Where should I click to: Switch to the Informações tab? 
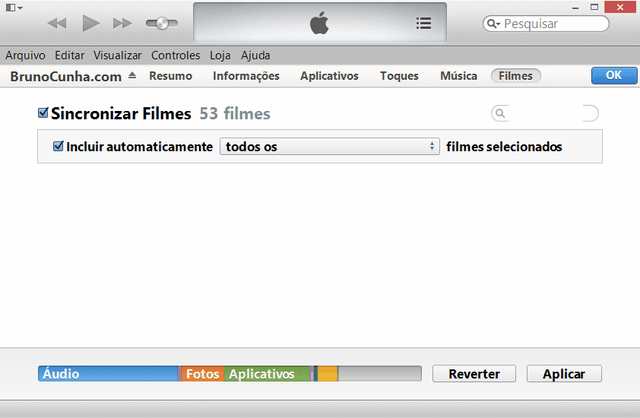coord(246,76)
